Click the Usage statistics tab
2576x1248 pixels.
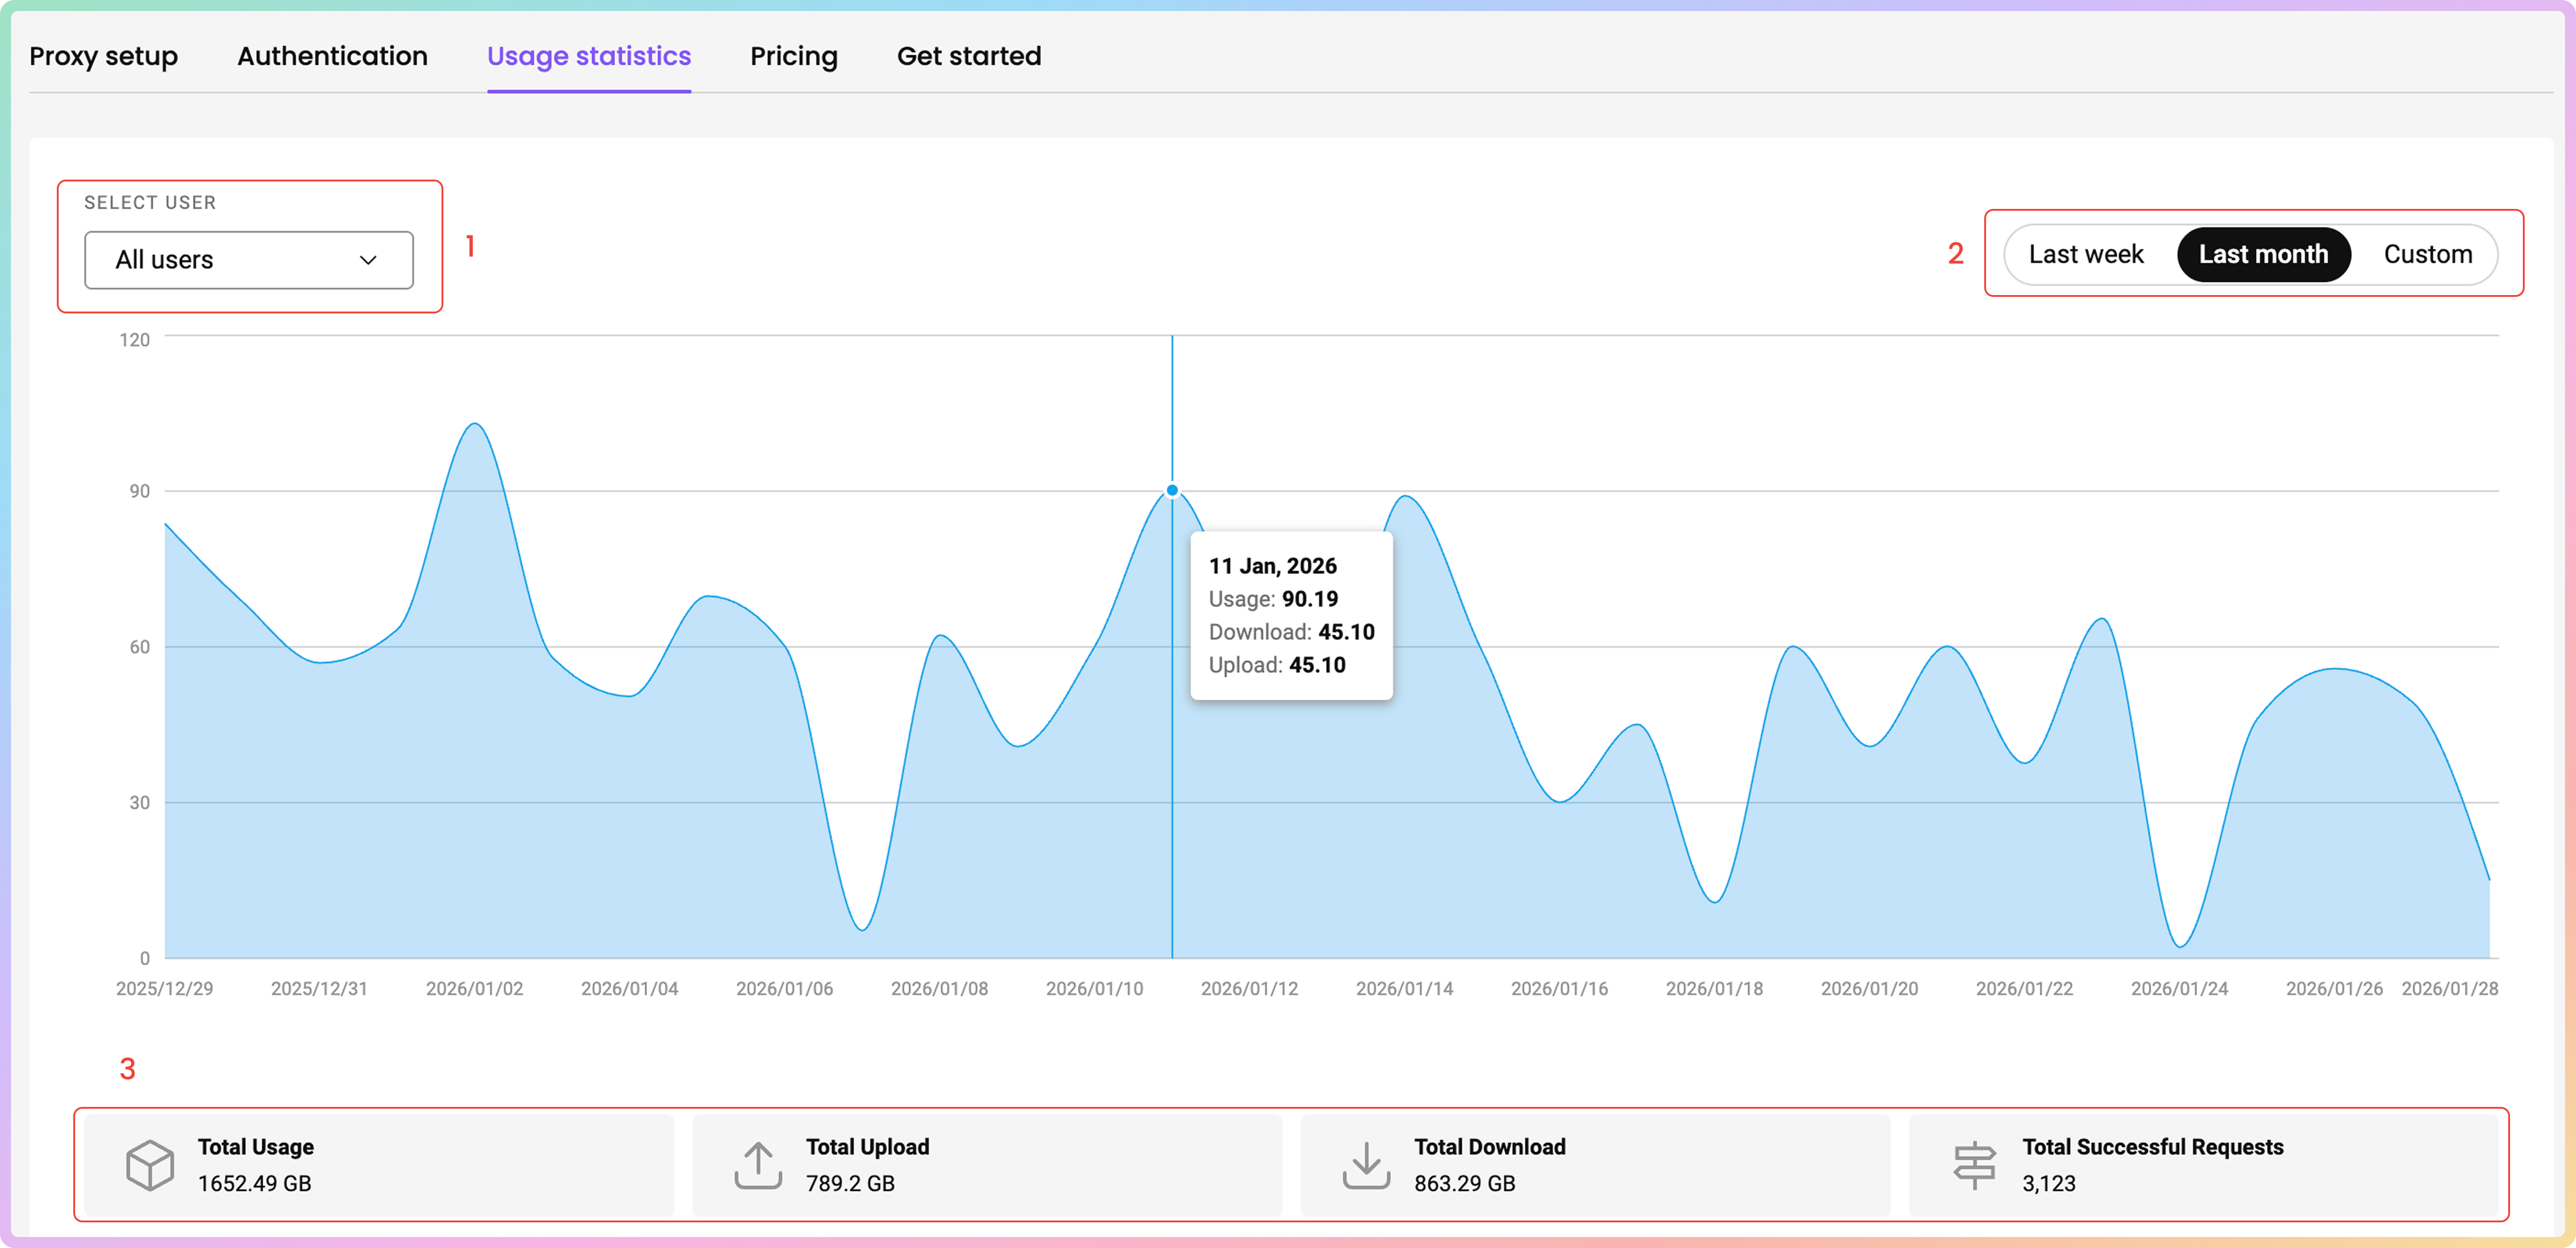588,56
